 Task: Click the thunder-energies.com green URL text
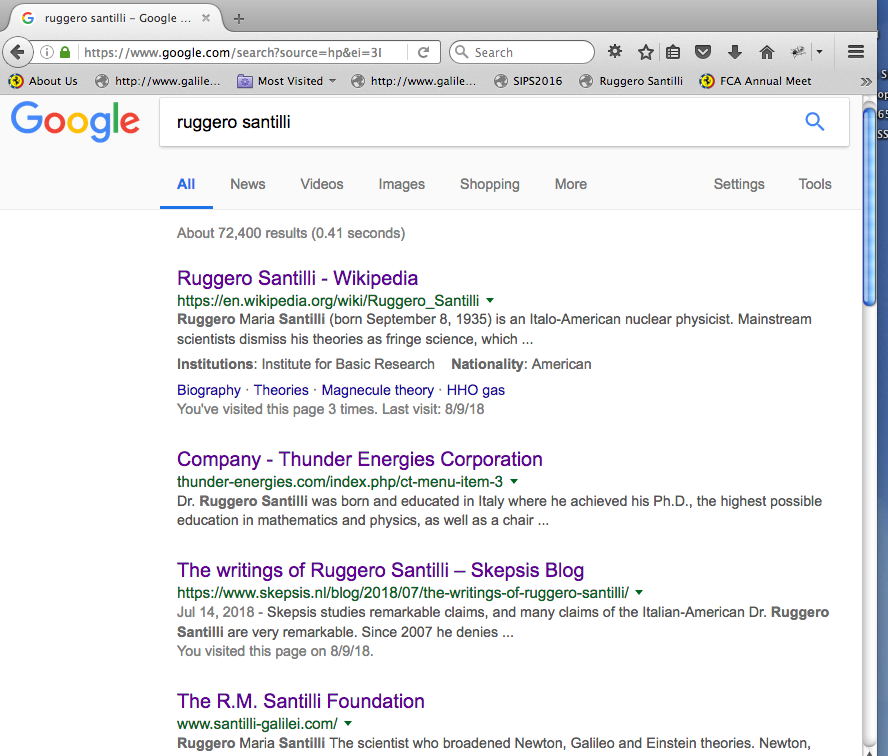pos(340,482)
